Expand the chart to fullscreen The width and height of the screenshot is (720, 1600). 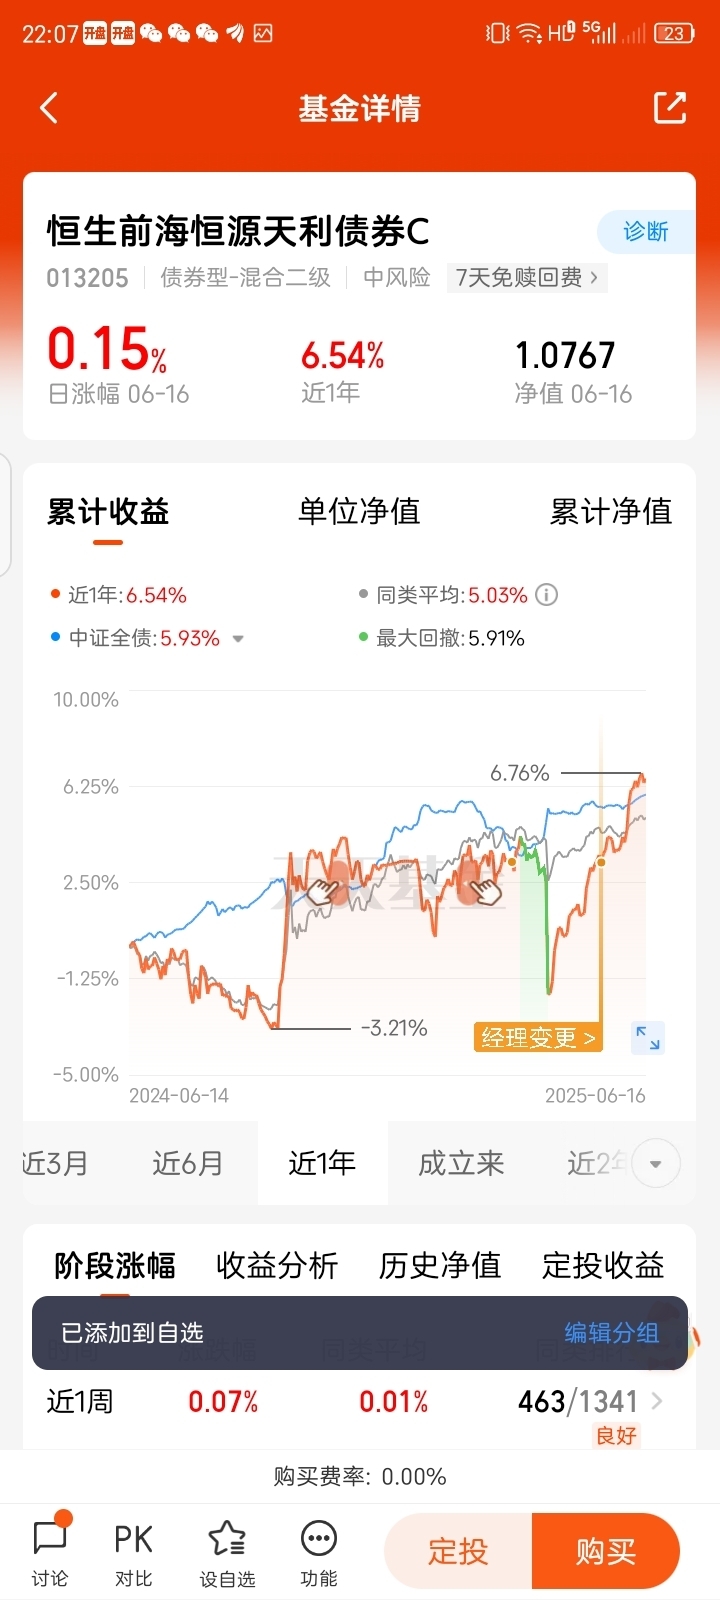pos(648,1037)
